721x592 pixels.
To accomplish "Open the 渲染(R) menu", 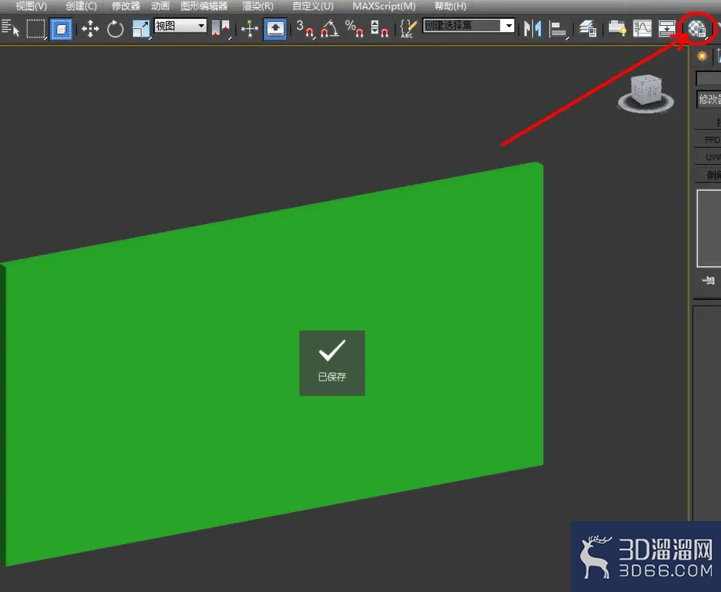I will [258, 6].
